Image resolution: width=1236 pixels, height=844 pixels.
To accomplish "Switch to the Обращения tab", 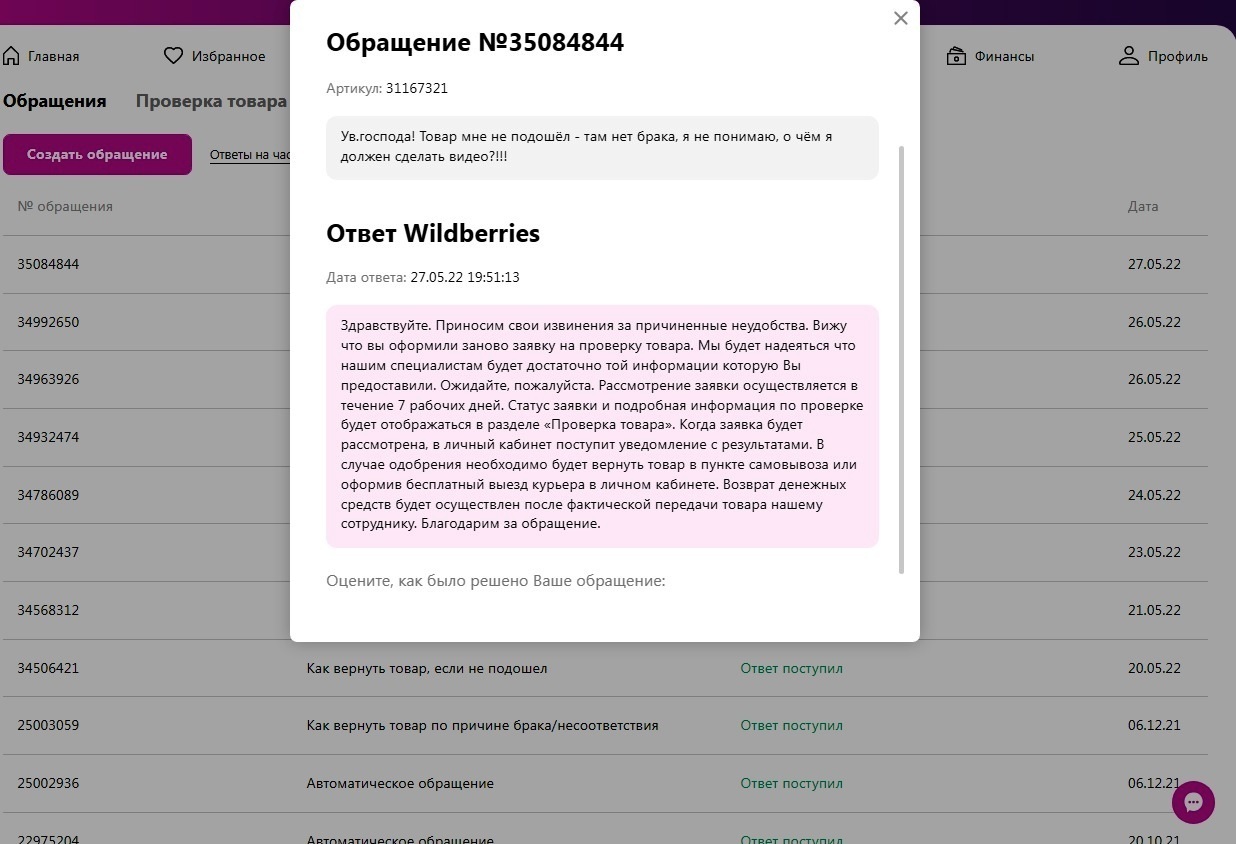I will (x=55, y=101).
